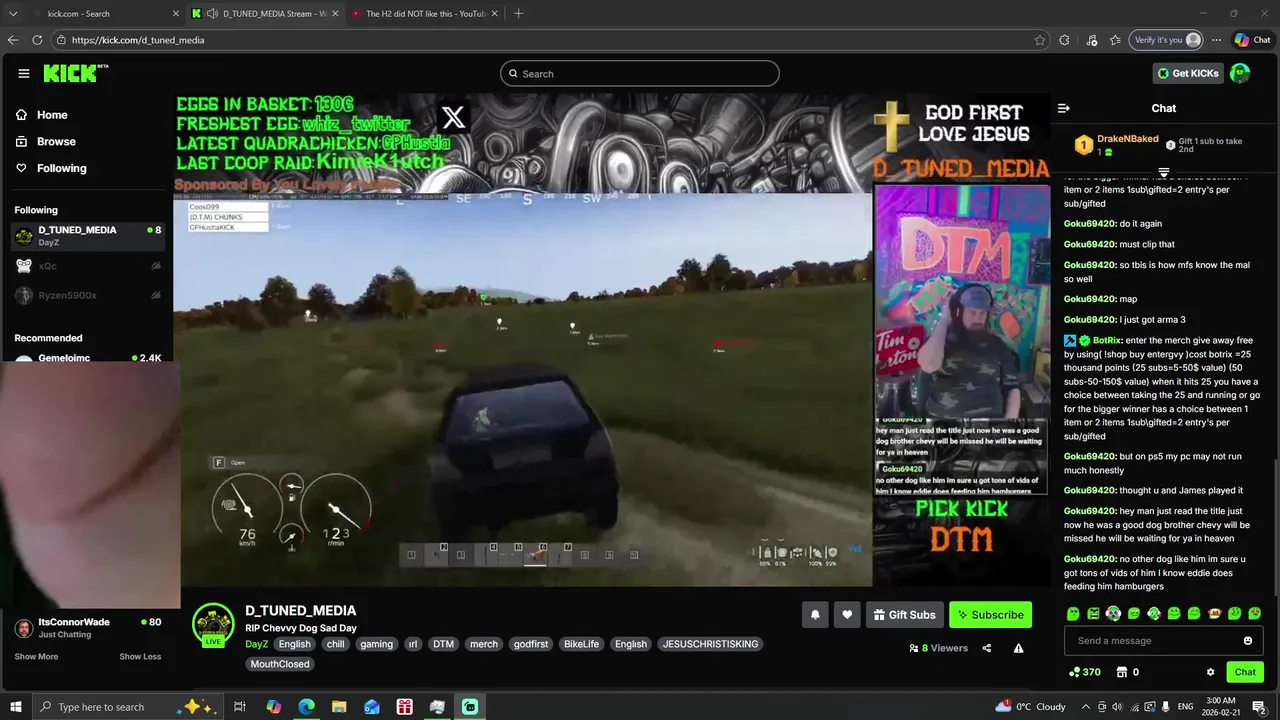Click the green Chat send button
The image size is (1280, 720).
1245,672
